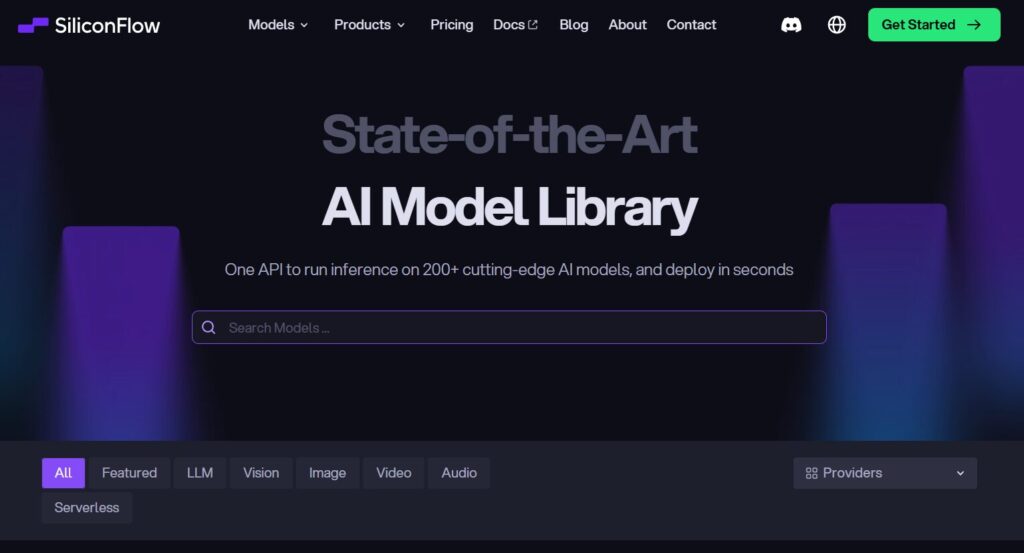Show Audio models
The height and width of the screenshot is (553, 1024).
[459, 473]
